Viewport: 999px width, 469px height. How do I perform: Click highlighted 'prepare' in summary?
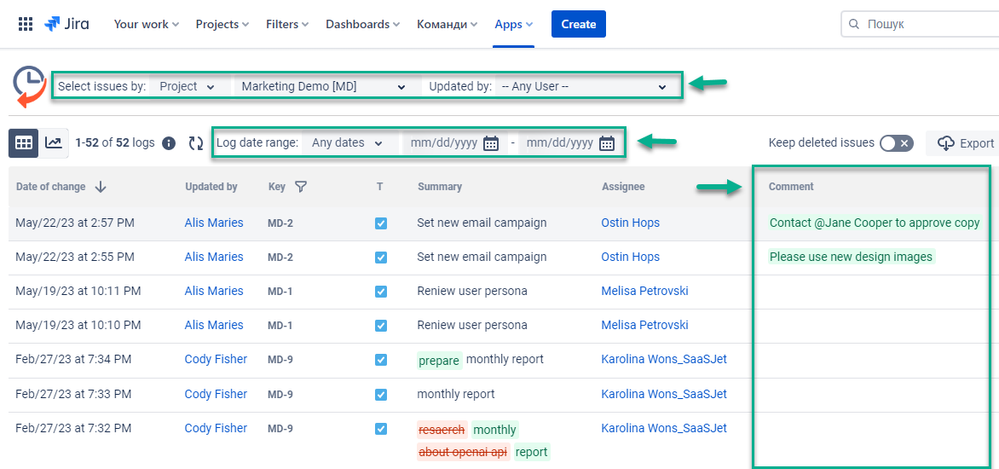(440, 361)
